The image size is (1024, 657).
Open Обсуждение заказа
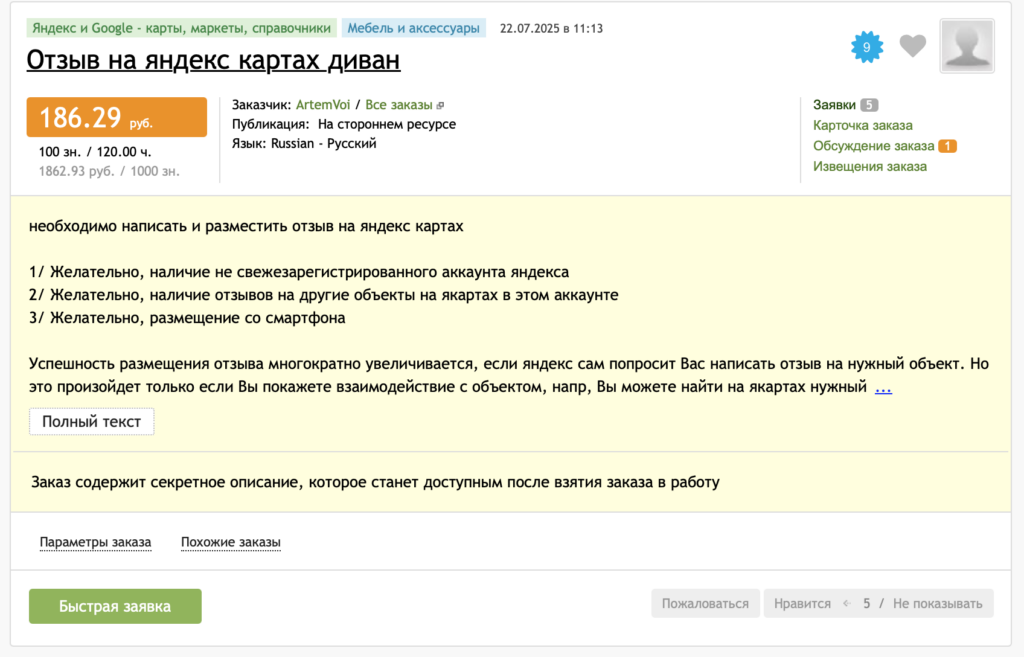coord(873,146)
